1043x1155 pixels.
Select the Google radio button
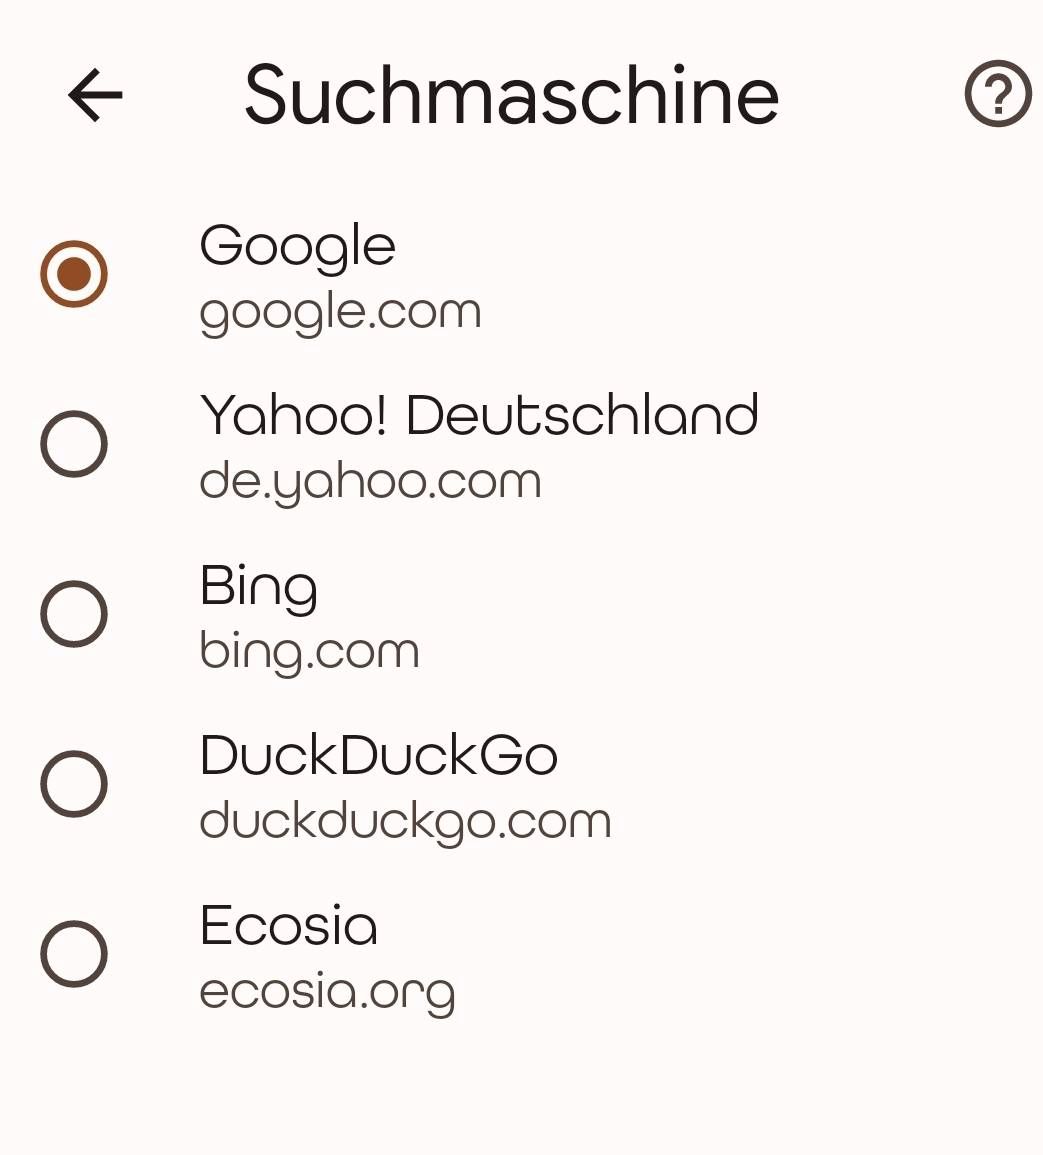74,274
